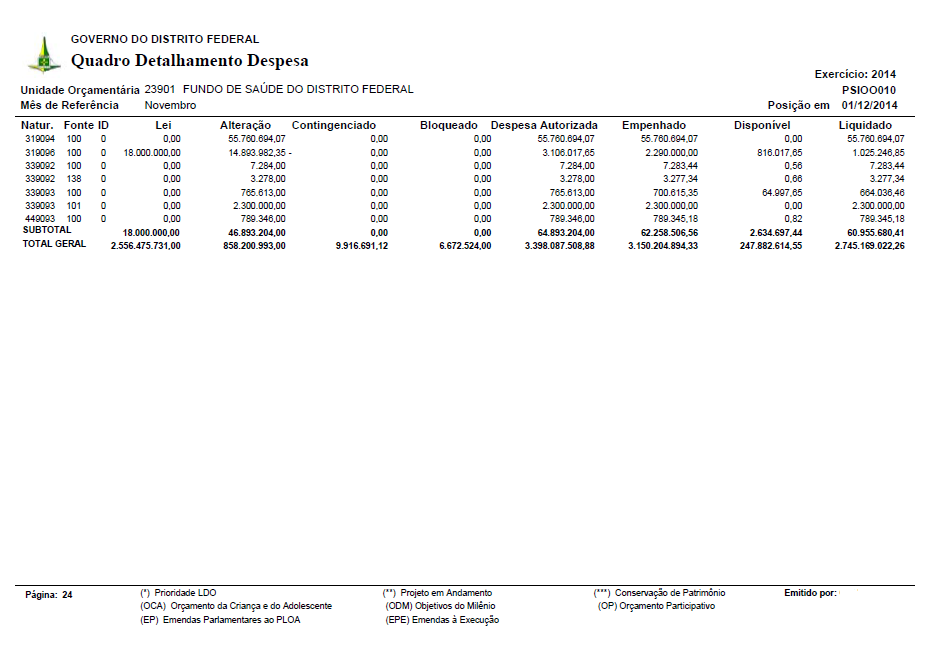Click the "Natur." column header
The image size is (942, 666).
(x=38, y=125)
